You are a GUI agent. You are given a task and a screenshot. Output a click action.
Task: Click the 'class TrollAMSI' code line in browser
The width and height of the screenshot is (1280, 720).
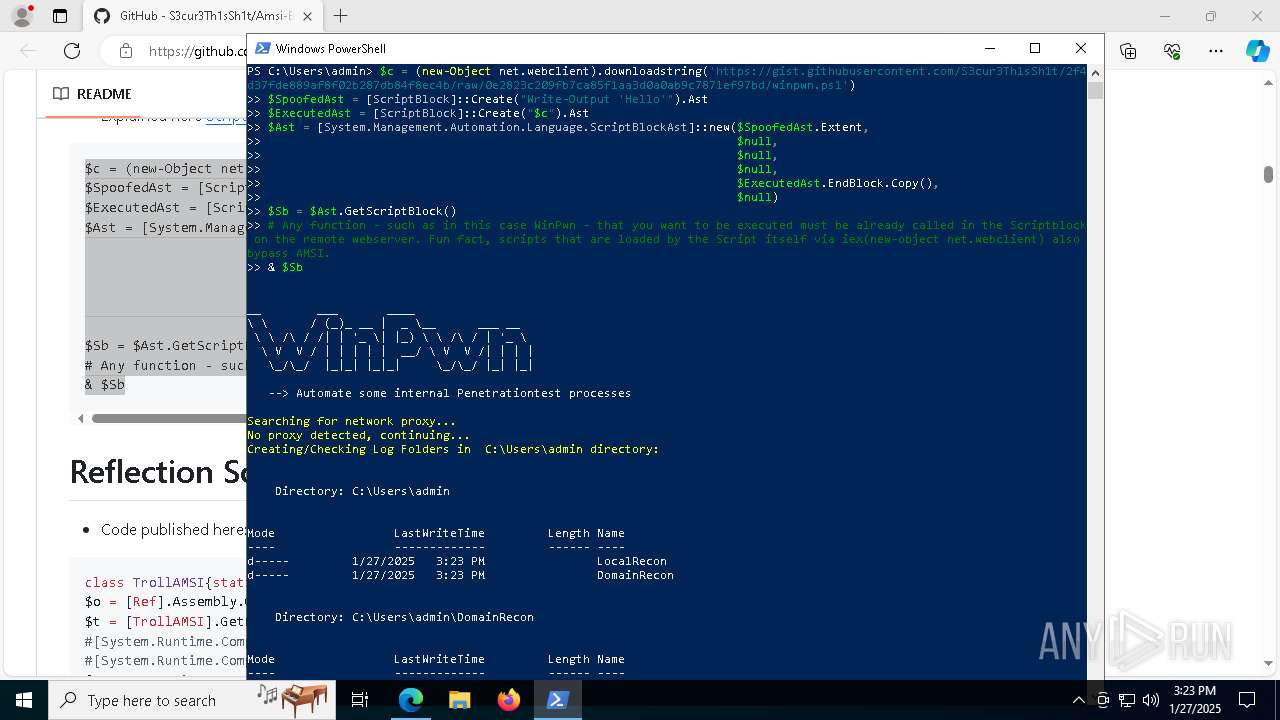(165, 582)
